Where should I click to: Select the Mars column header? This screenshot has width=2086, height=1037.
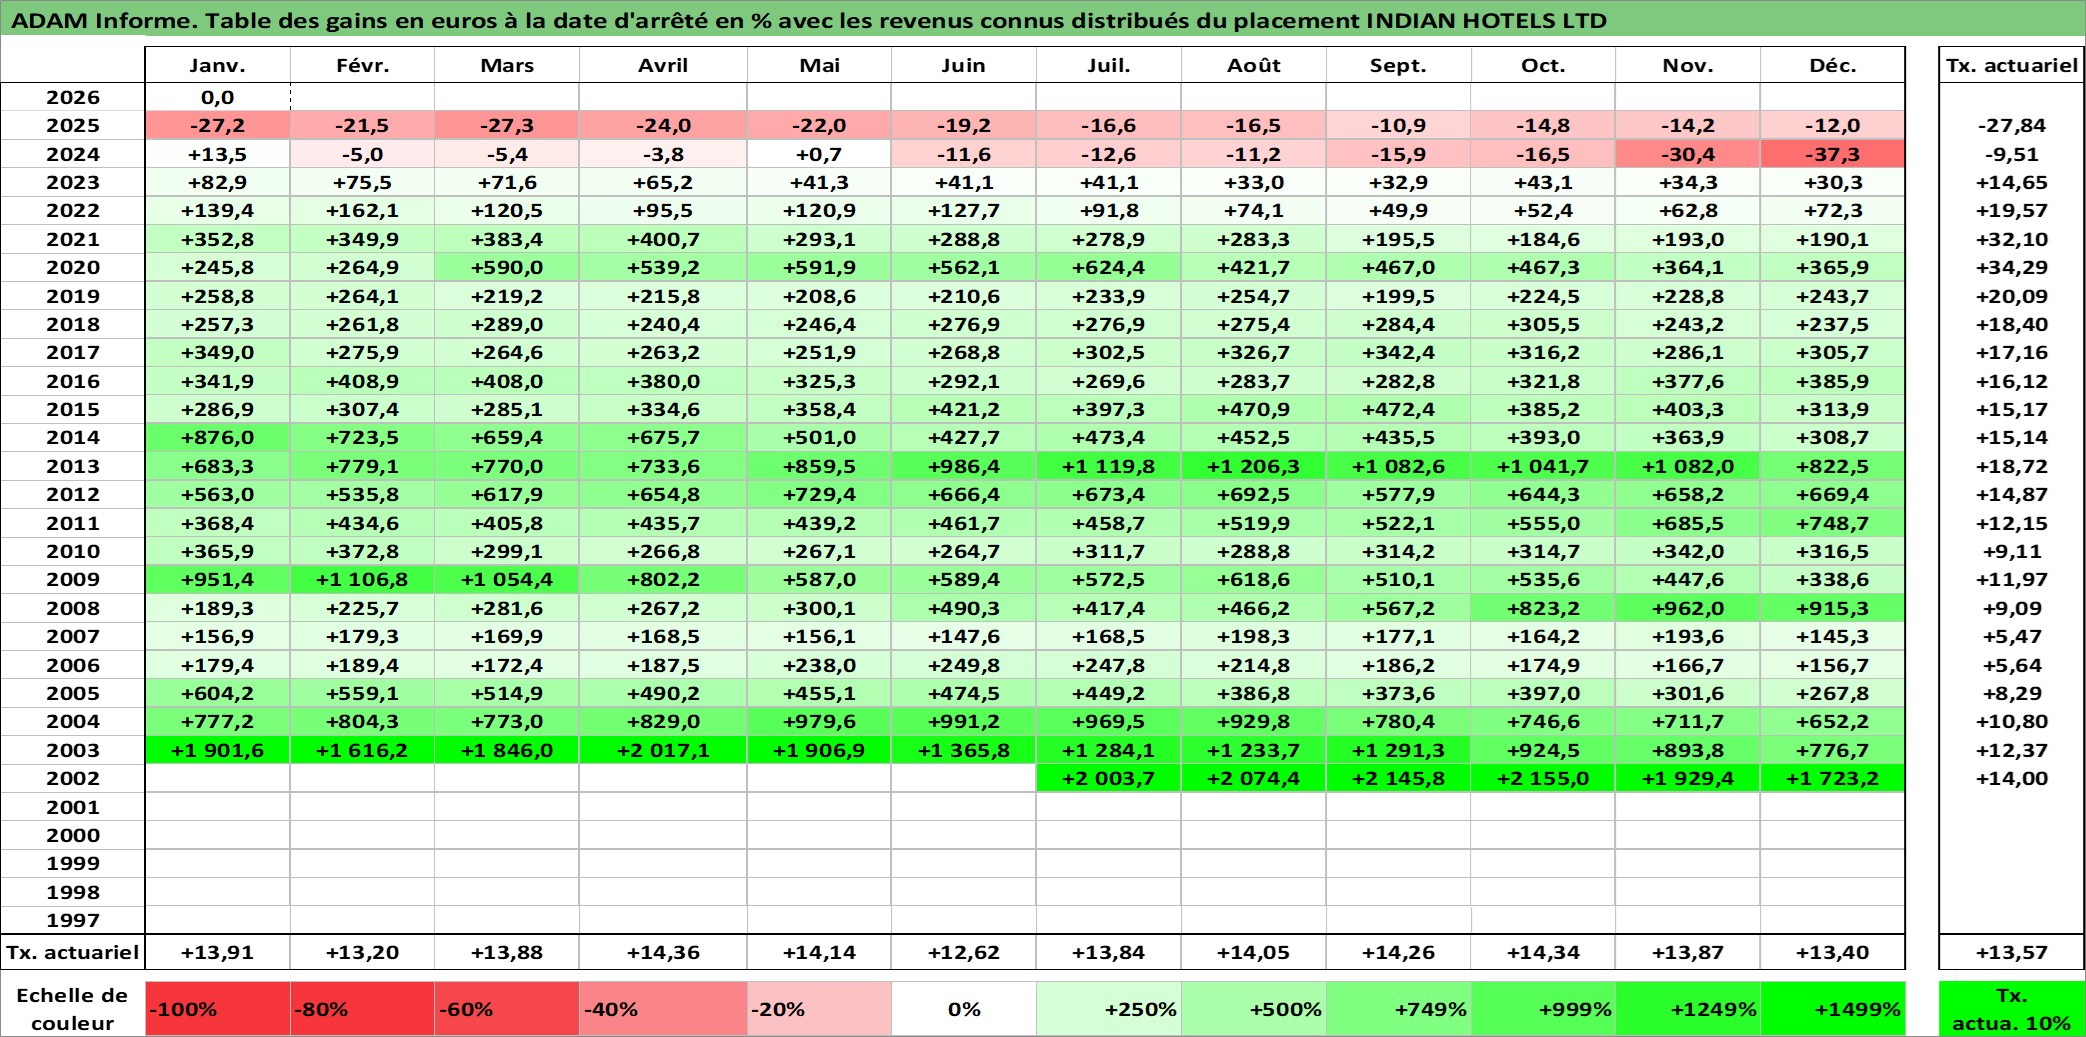click(507, 65)
